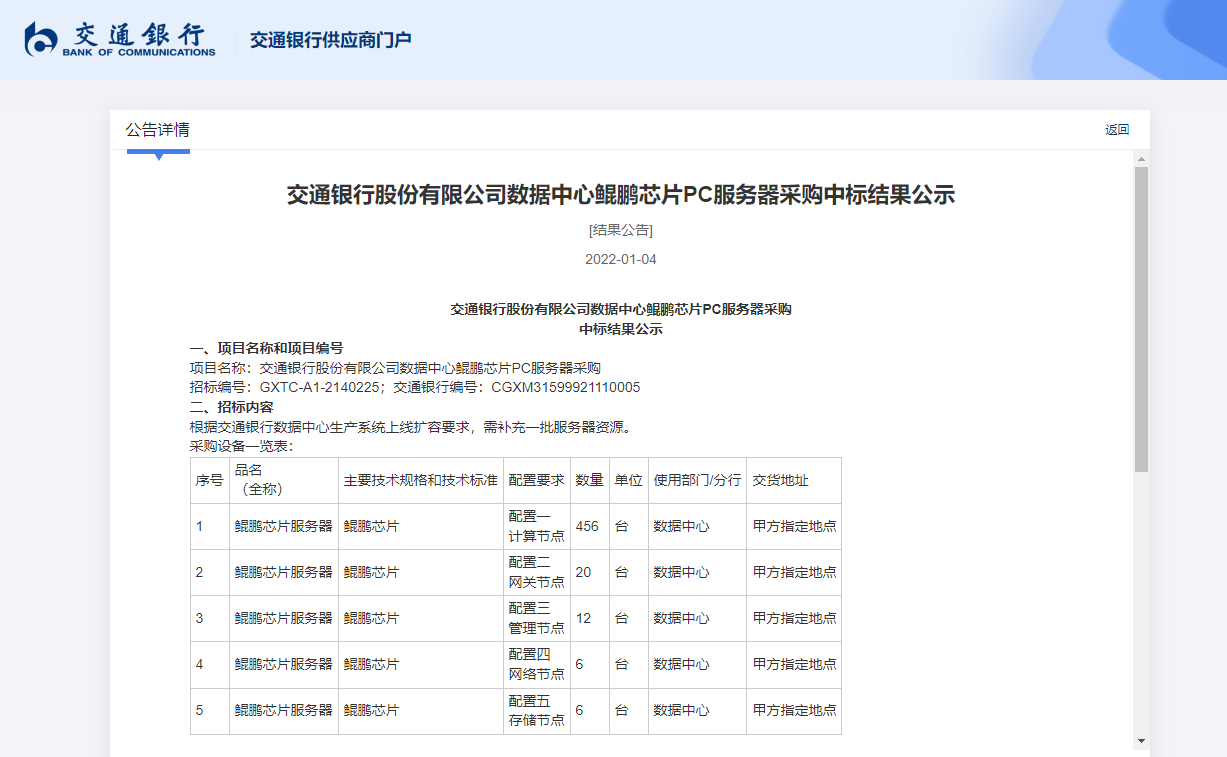This screenshot has height=757, width=1227.
Task: Click the 交通银行供应商门户 portal title
Action: (331, 40)
